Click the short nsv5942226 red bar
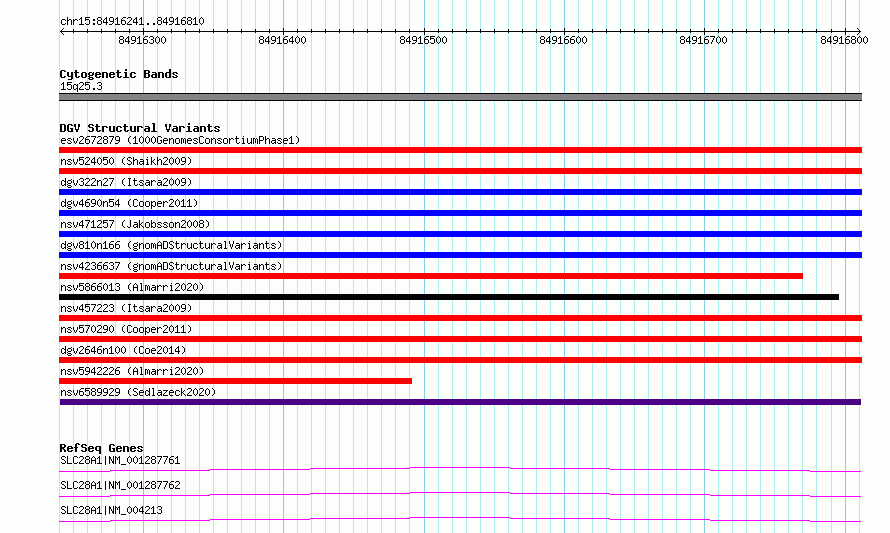 236,381
